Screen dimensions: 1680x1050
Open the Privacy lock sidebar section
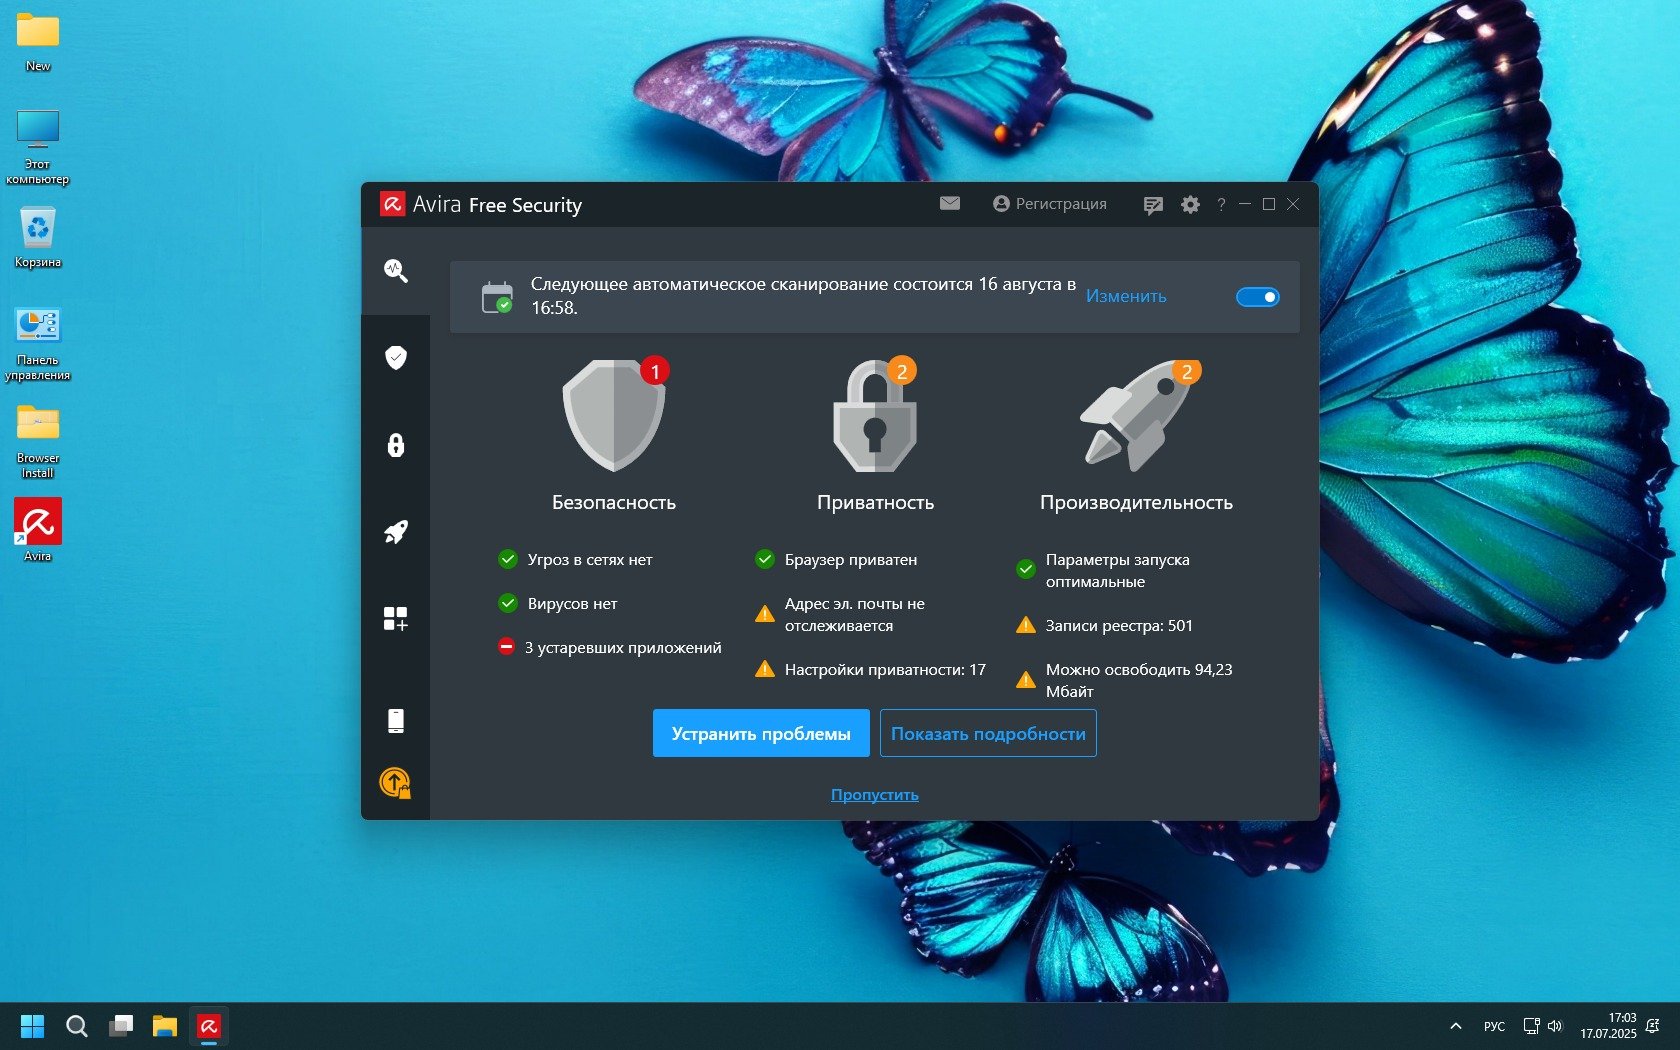pos(396,445)
